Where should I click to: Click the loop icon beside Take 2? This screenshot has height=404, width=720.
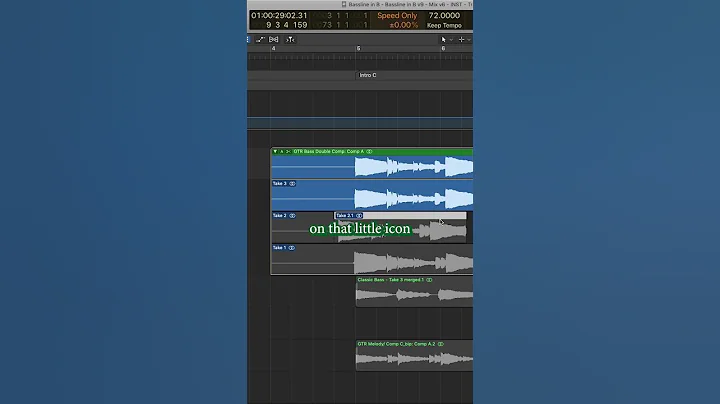pos(292,216)
